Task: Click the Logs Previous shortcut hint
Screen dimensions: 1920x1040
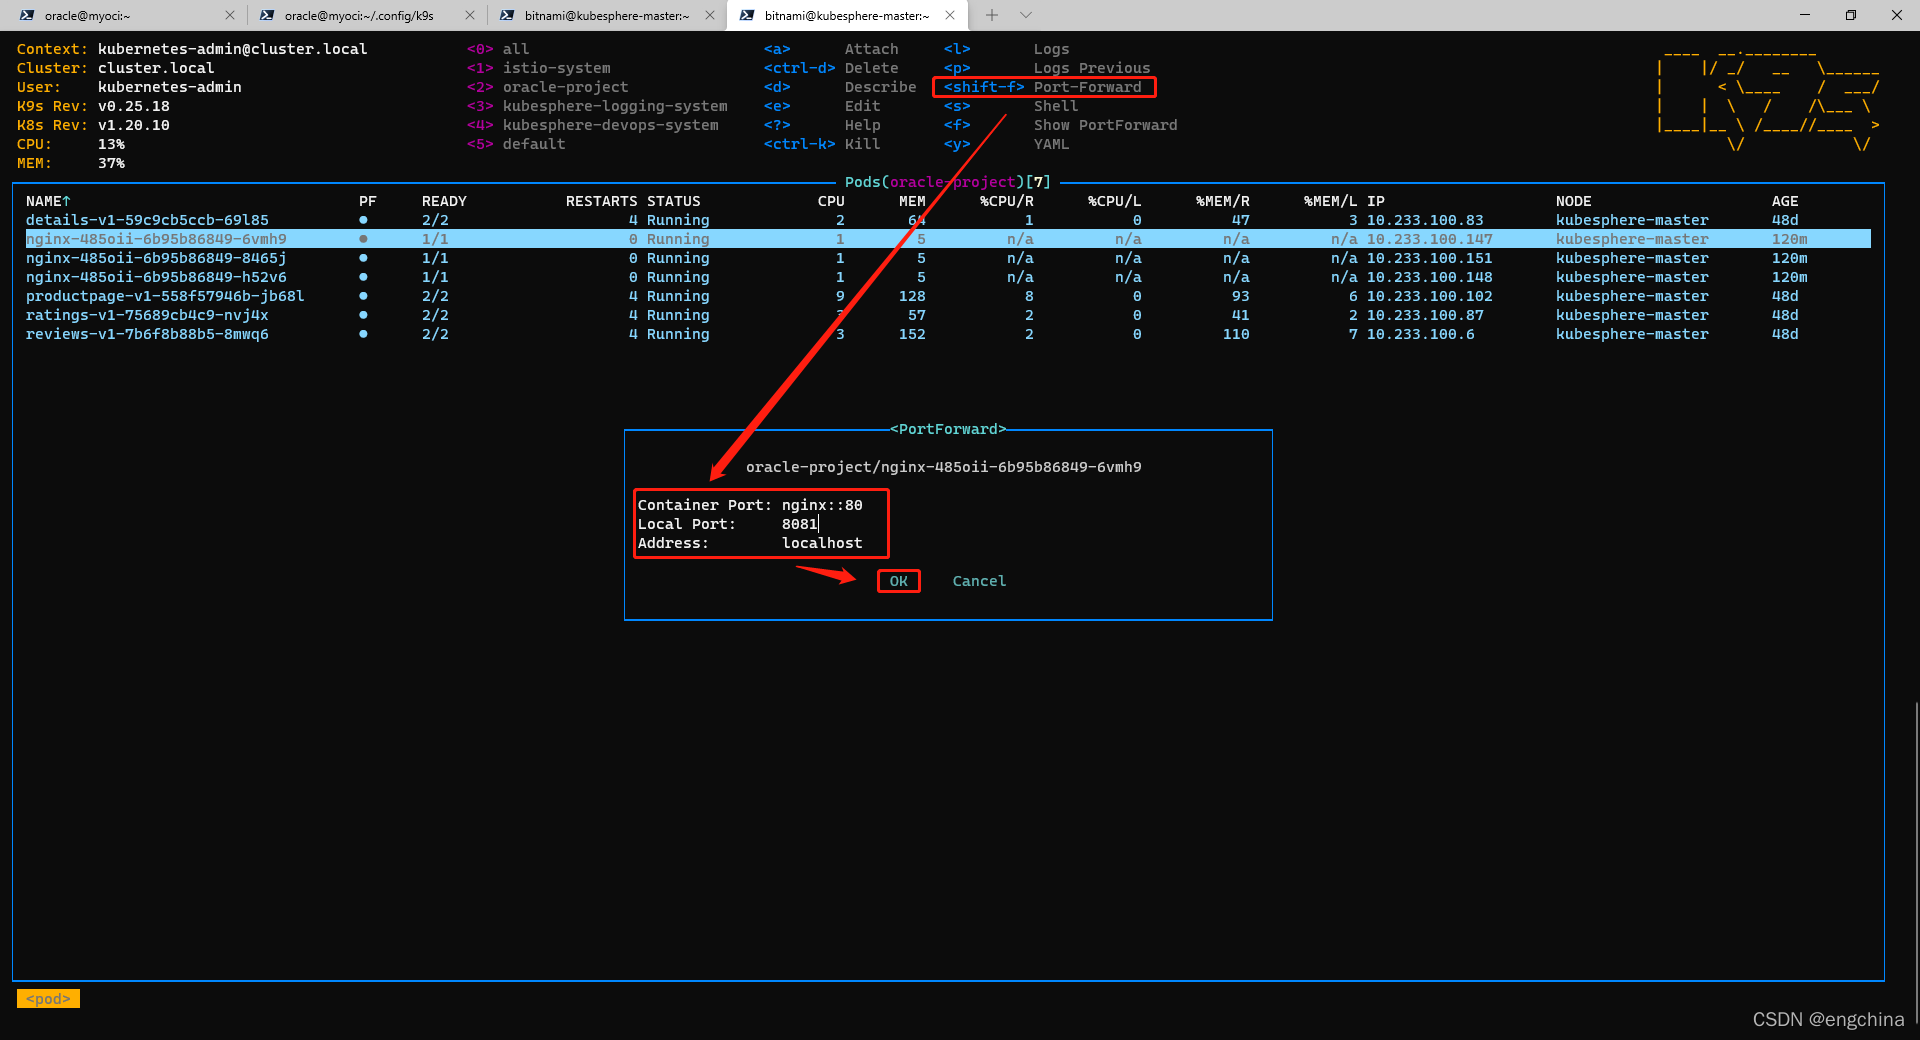Action: (1047, 68)
